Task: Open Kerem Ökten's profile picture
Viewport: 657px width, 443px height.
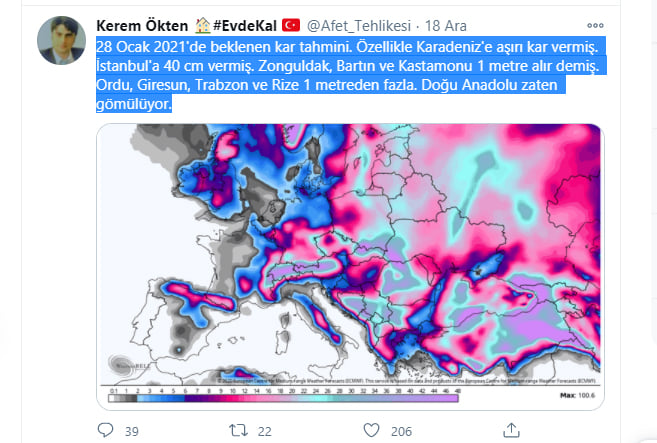Action: [x=62, y=40]
